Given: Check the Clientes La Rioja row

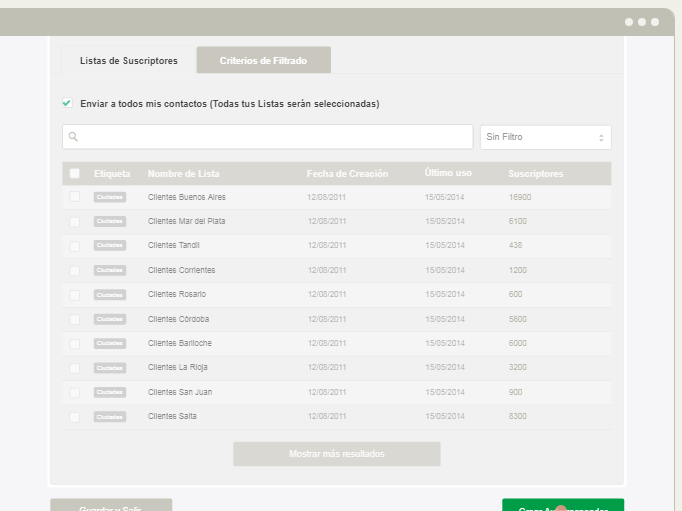Looking at the screenshot, I should pyautogui.click(x=75, y=368).
